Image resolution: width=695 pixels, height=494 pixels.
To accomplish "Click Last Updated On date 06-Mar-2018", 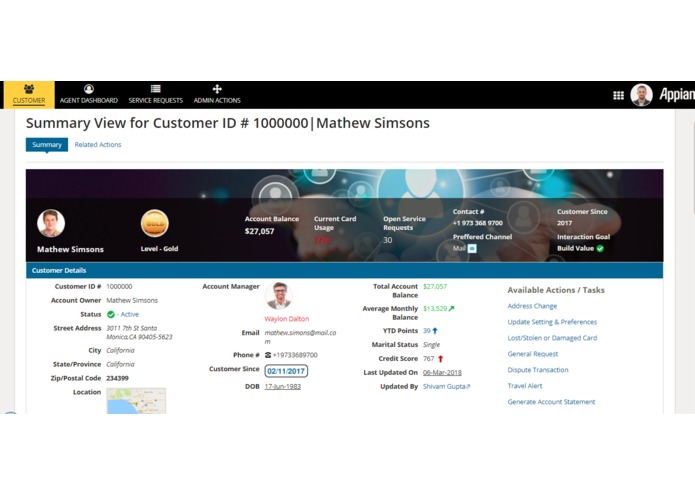I will point(442,373).
